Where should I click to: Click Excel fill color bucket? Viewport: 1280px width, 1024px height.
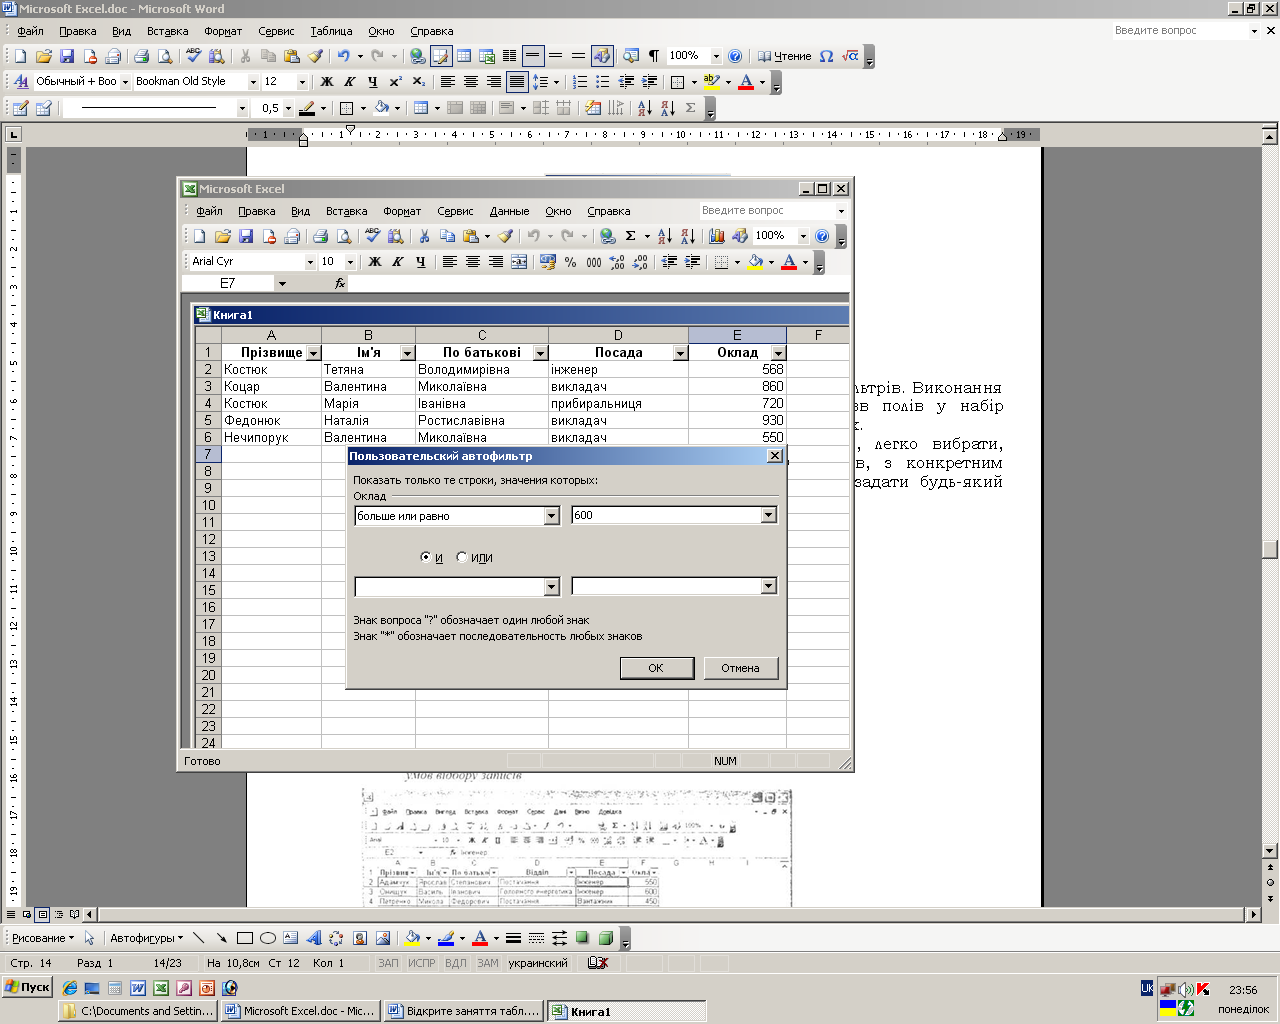pyautogui.click(x=756, y=262)
